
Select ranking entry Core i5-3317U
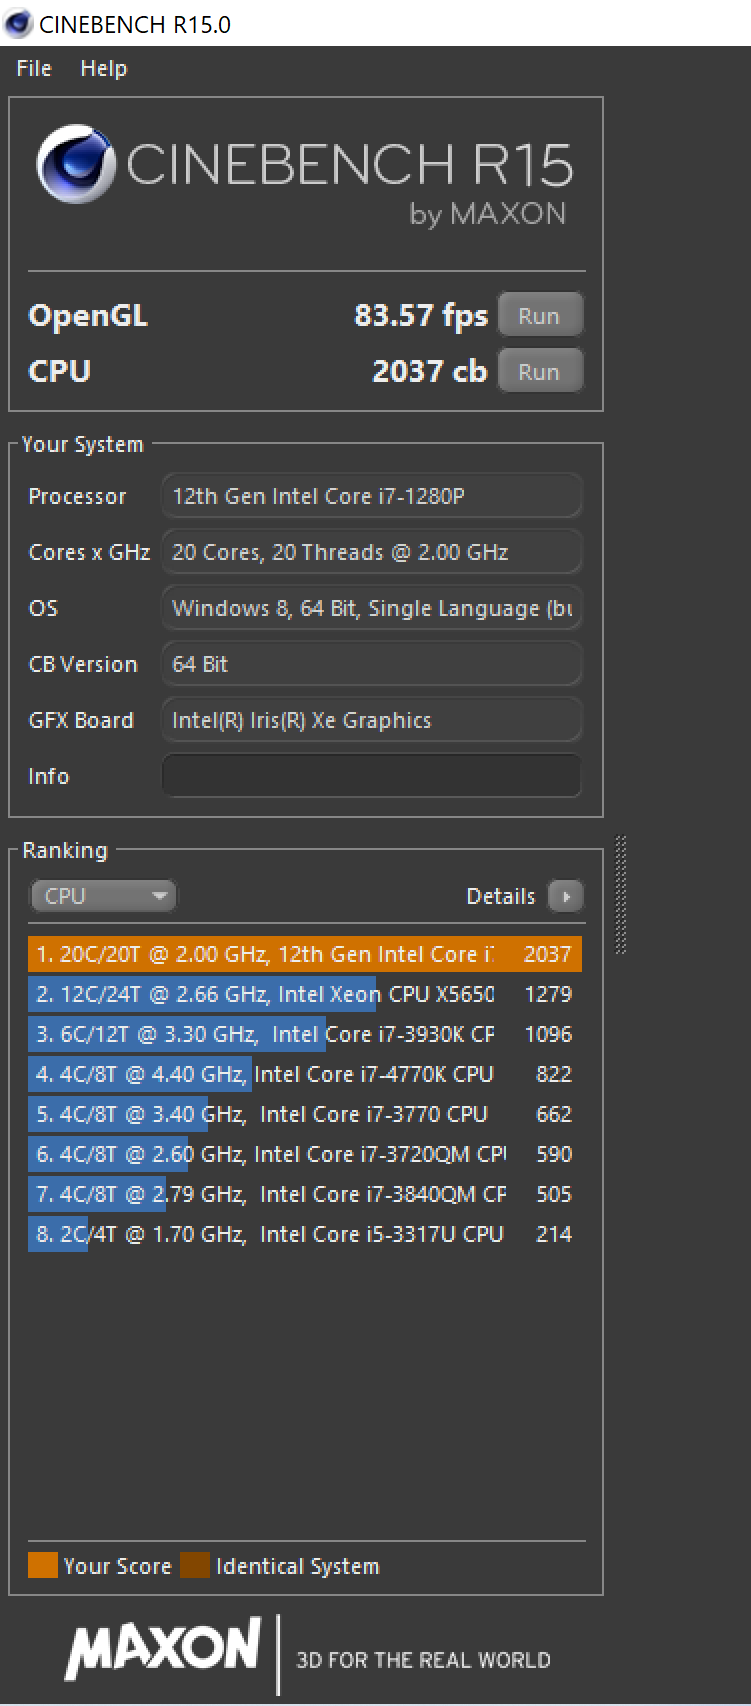305,1234
